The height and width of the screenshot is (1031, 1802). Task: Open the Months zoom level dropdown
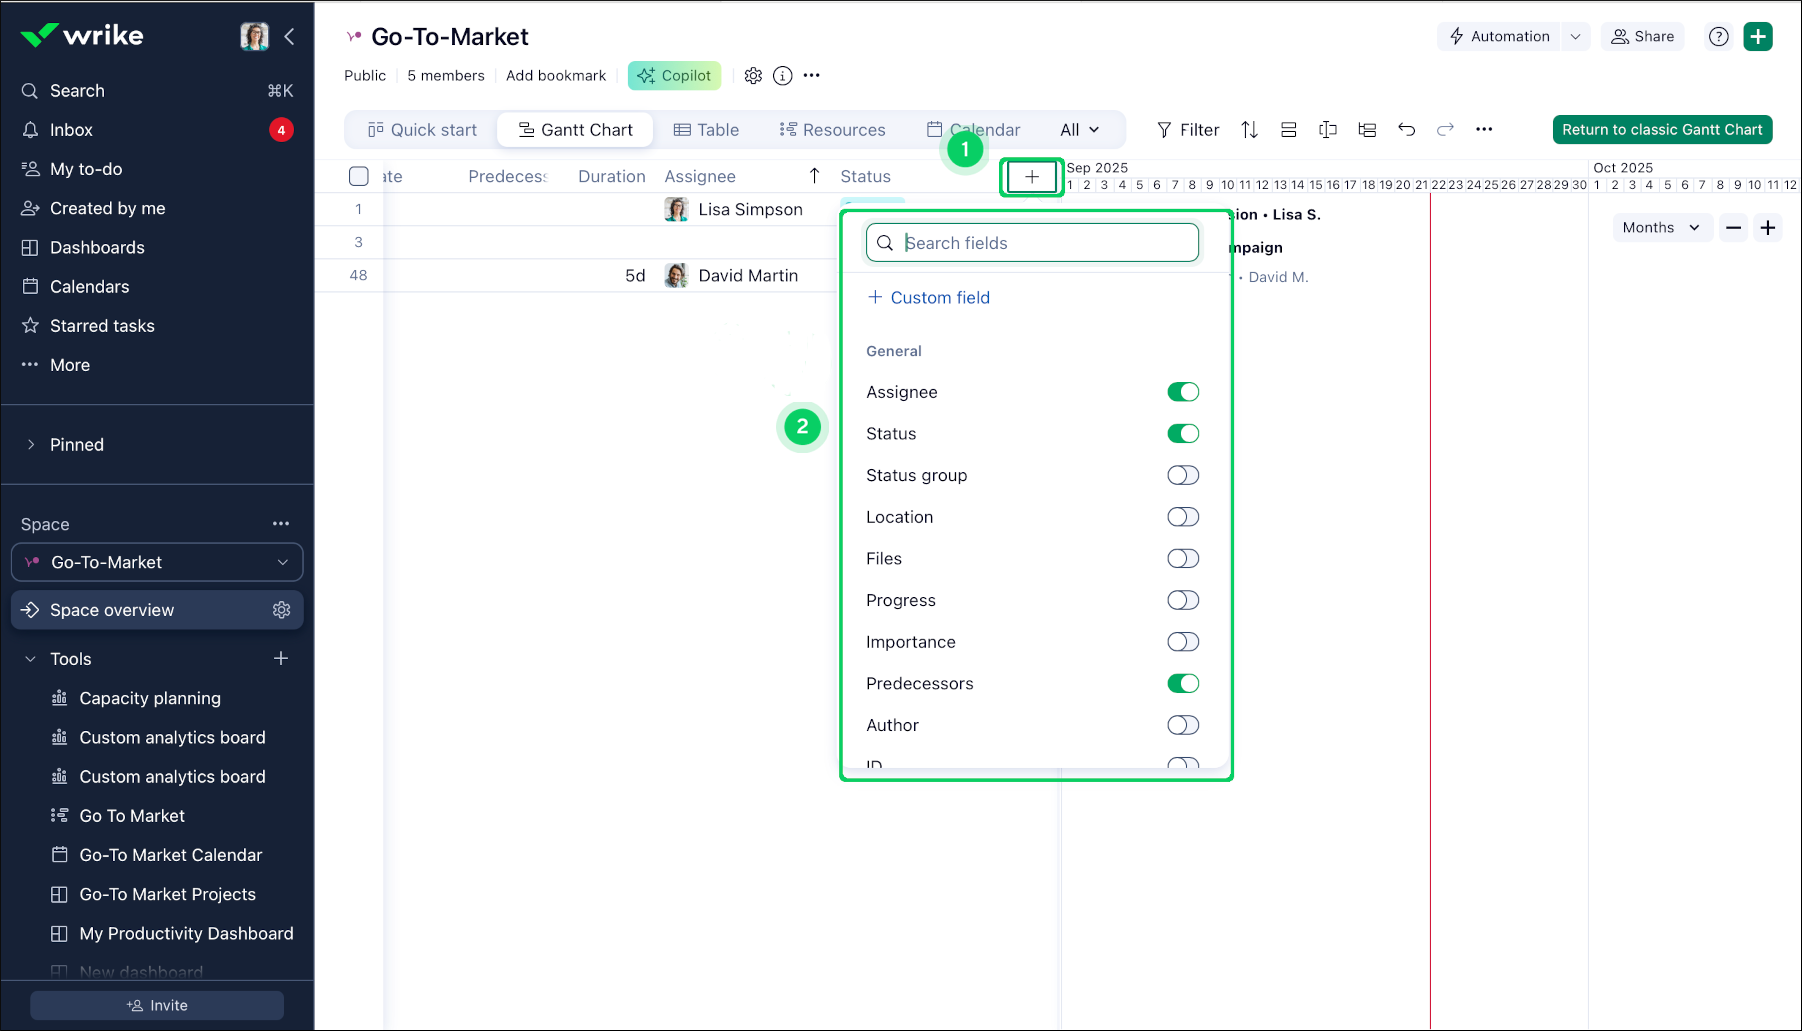coord(1661,227)
